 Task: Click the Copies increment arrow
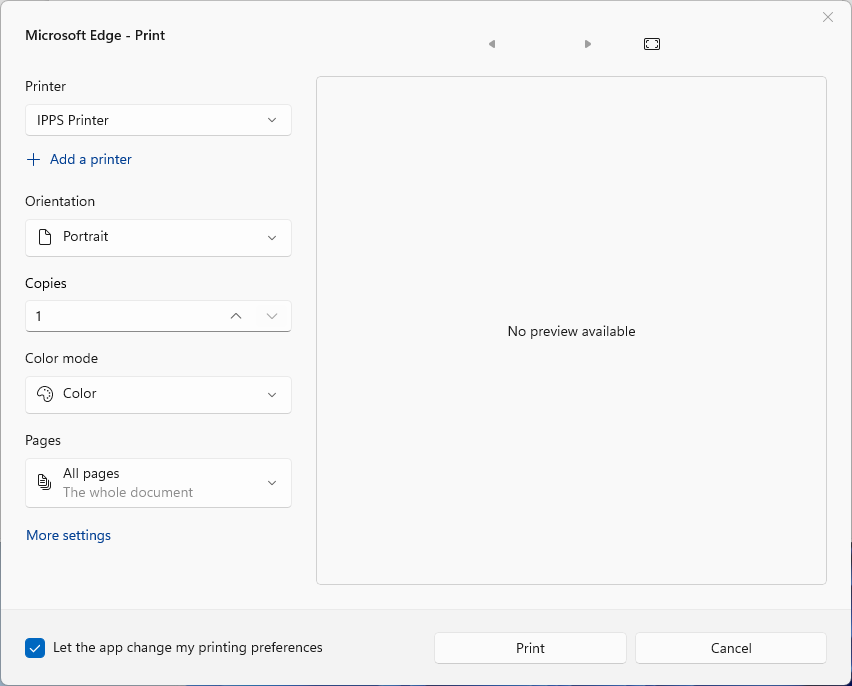[235, 315]
